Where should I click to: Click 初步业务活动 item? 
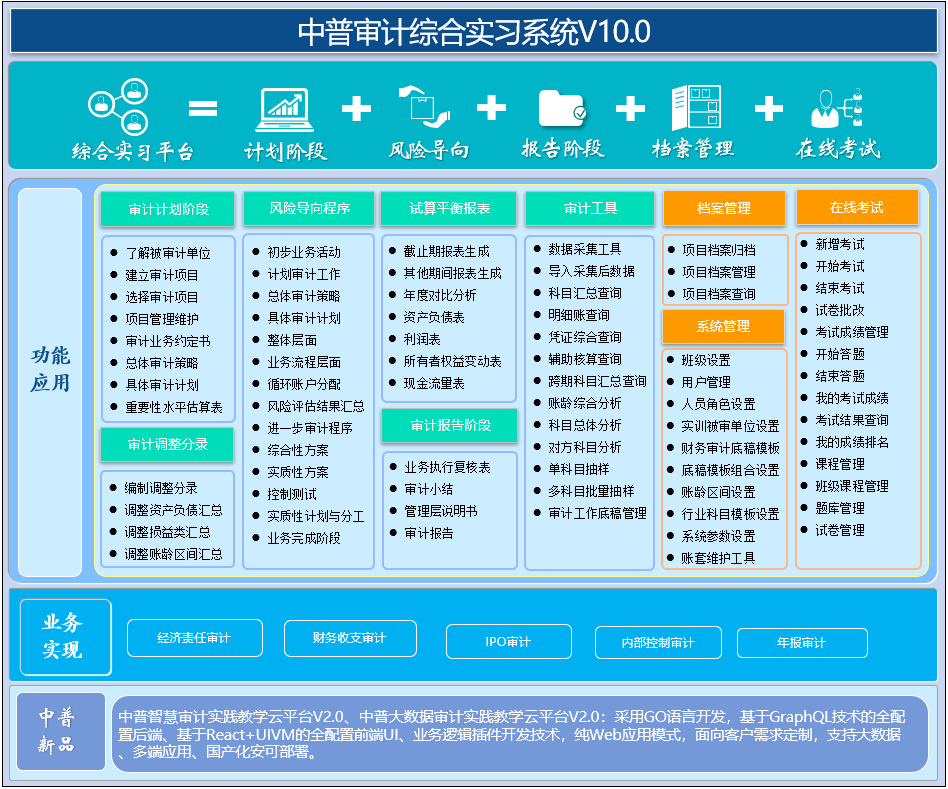point(304,252)
